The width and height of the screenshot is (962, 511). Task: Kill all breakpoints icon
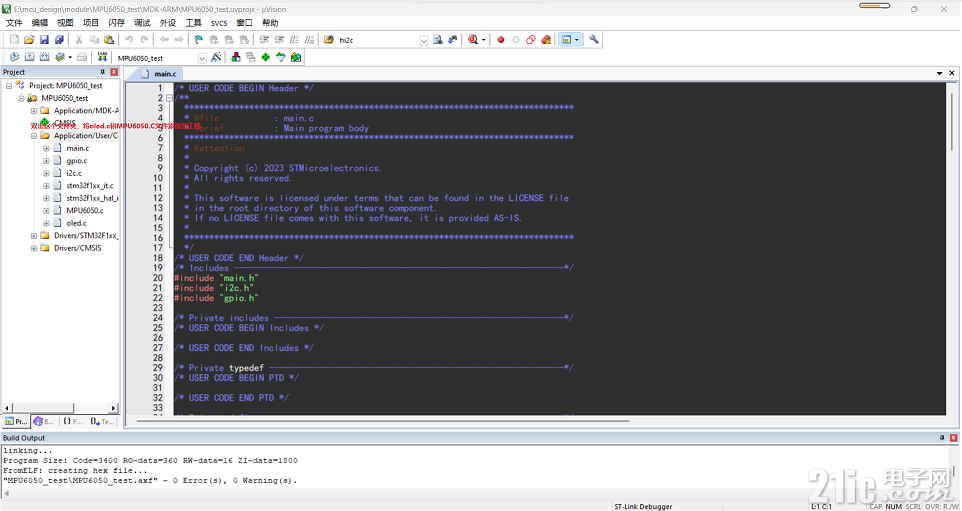pyautogui.click(x=546, y=40)
